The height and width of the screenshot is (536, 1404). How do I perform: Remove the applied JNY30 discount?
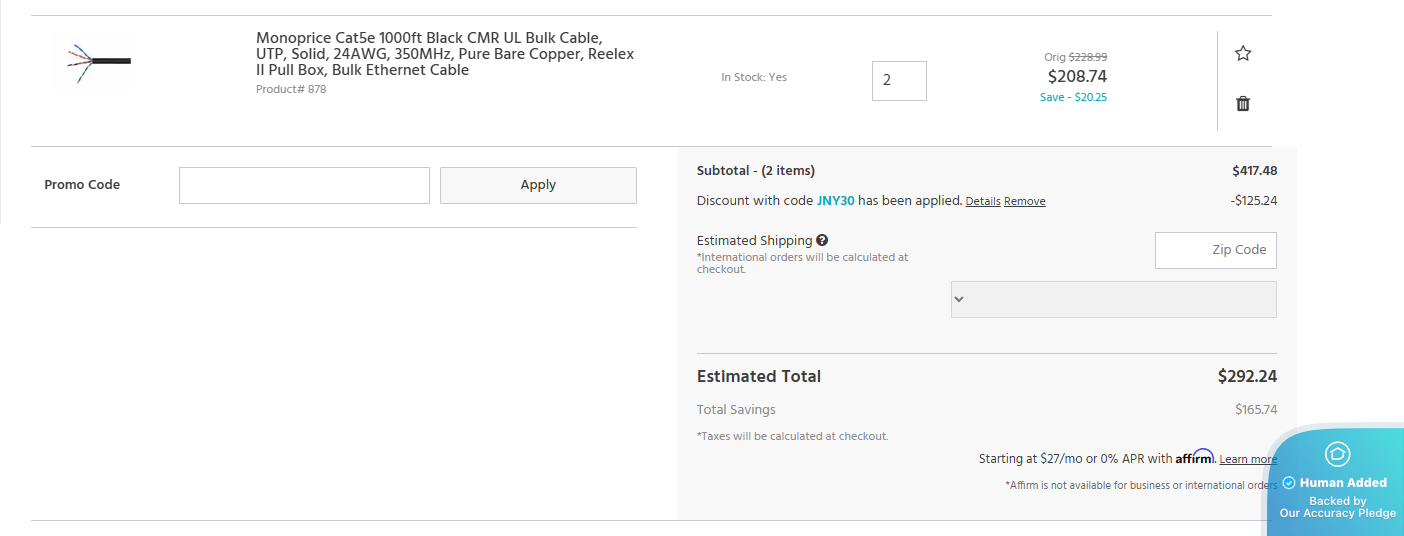pyautogui.click(x=1024, y=202)
